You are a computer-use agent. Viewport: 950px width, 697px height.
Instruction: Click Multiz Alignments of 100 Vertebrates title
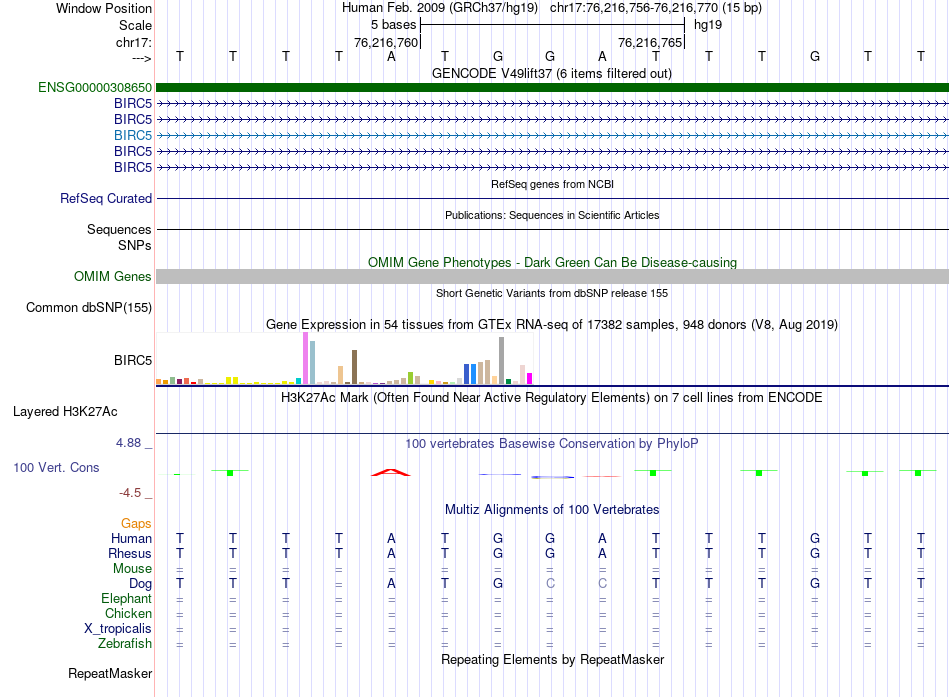pyautogui.click(x=552, y=509)
